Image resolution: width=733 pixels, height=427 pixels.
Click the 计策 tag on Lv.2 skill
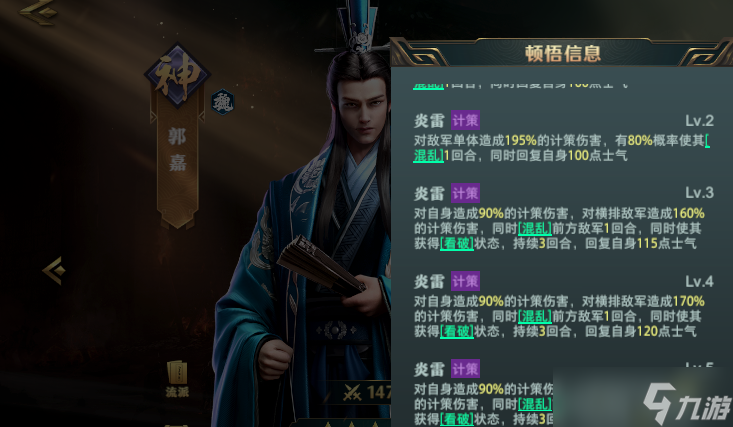(x=465, y=121)
